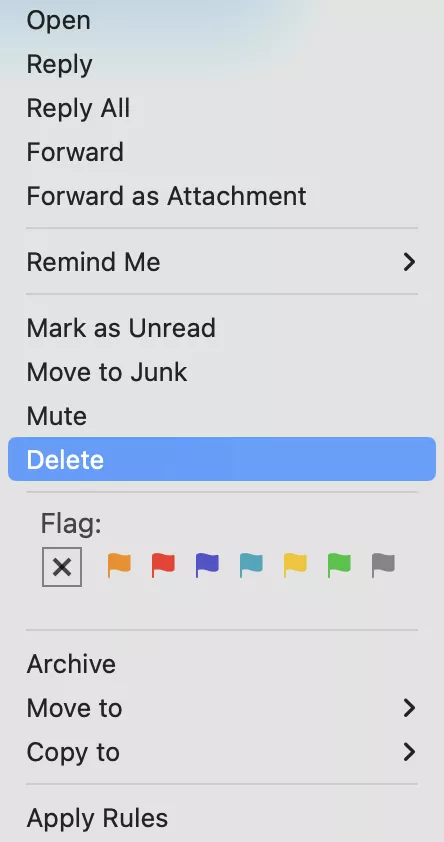Clear flag using the X box

(x=62, y=567)
